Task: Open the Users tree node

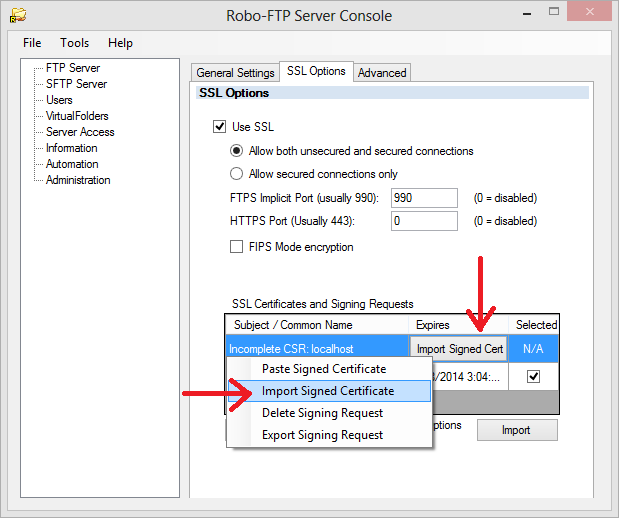Action: [x=59, y=100]
